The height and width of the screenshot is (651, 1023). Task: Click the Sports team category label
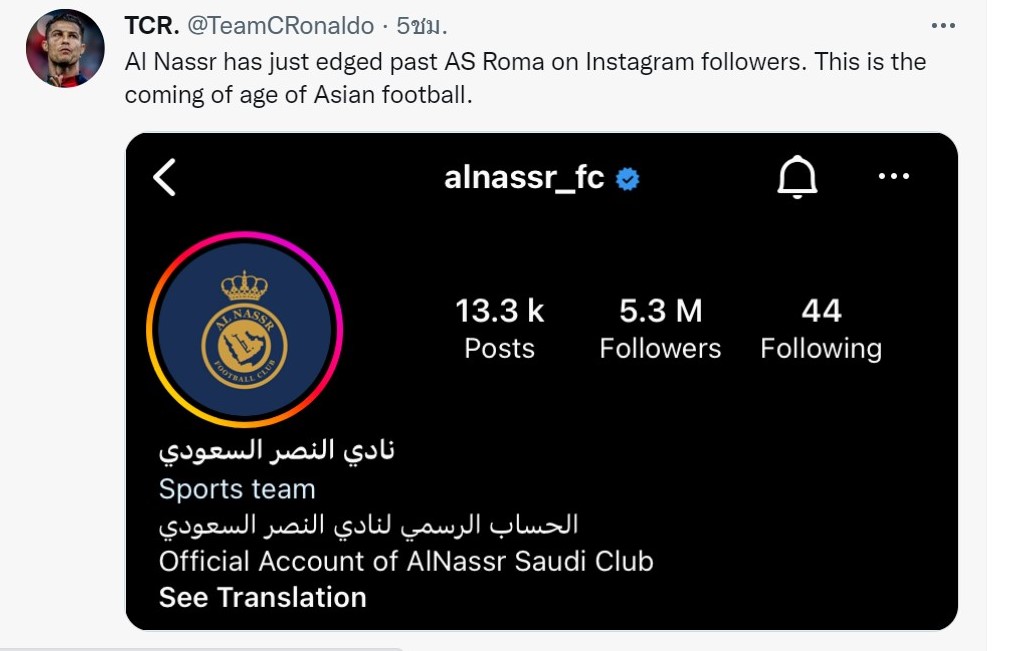(237, 489)
